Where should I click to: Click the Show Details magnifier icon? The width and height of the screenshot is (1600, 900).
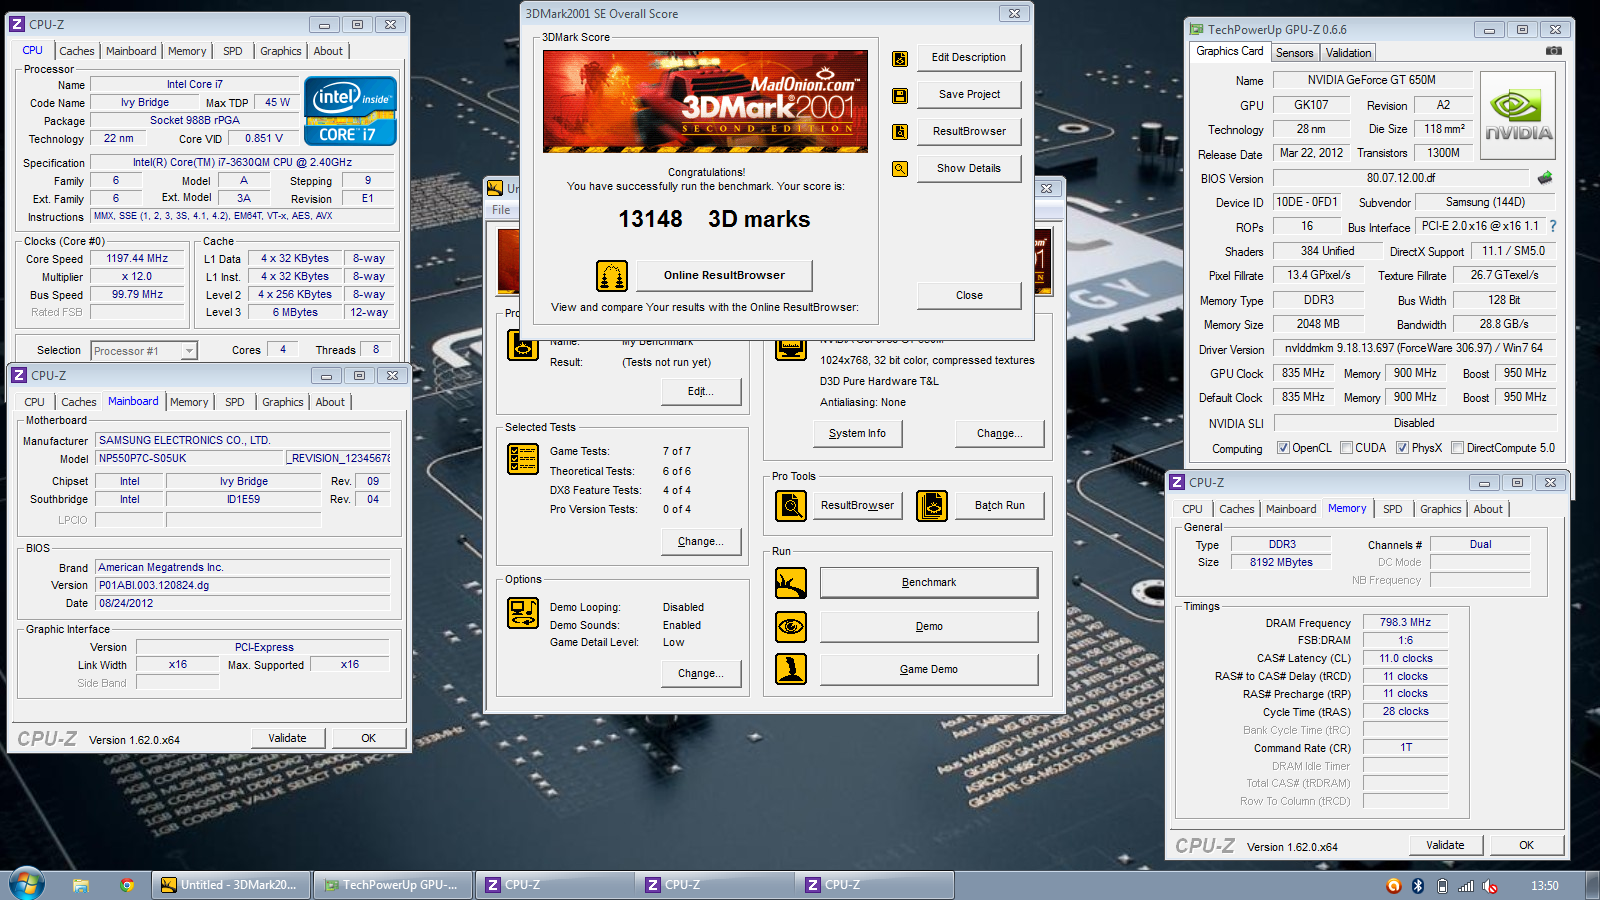click(x=900, y=169)
